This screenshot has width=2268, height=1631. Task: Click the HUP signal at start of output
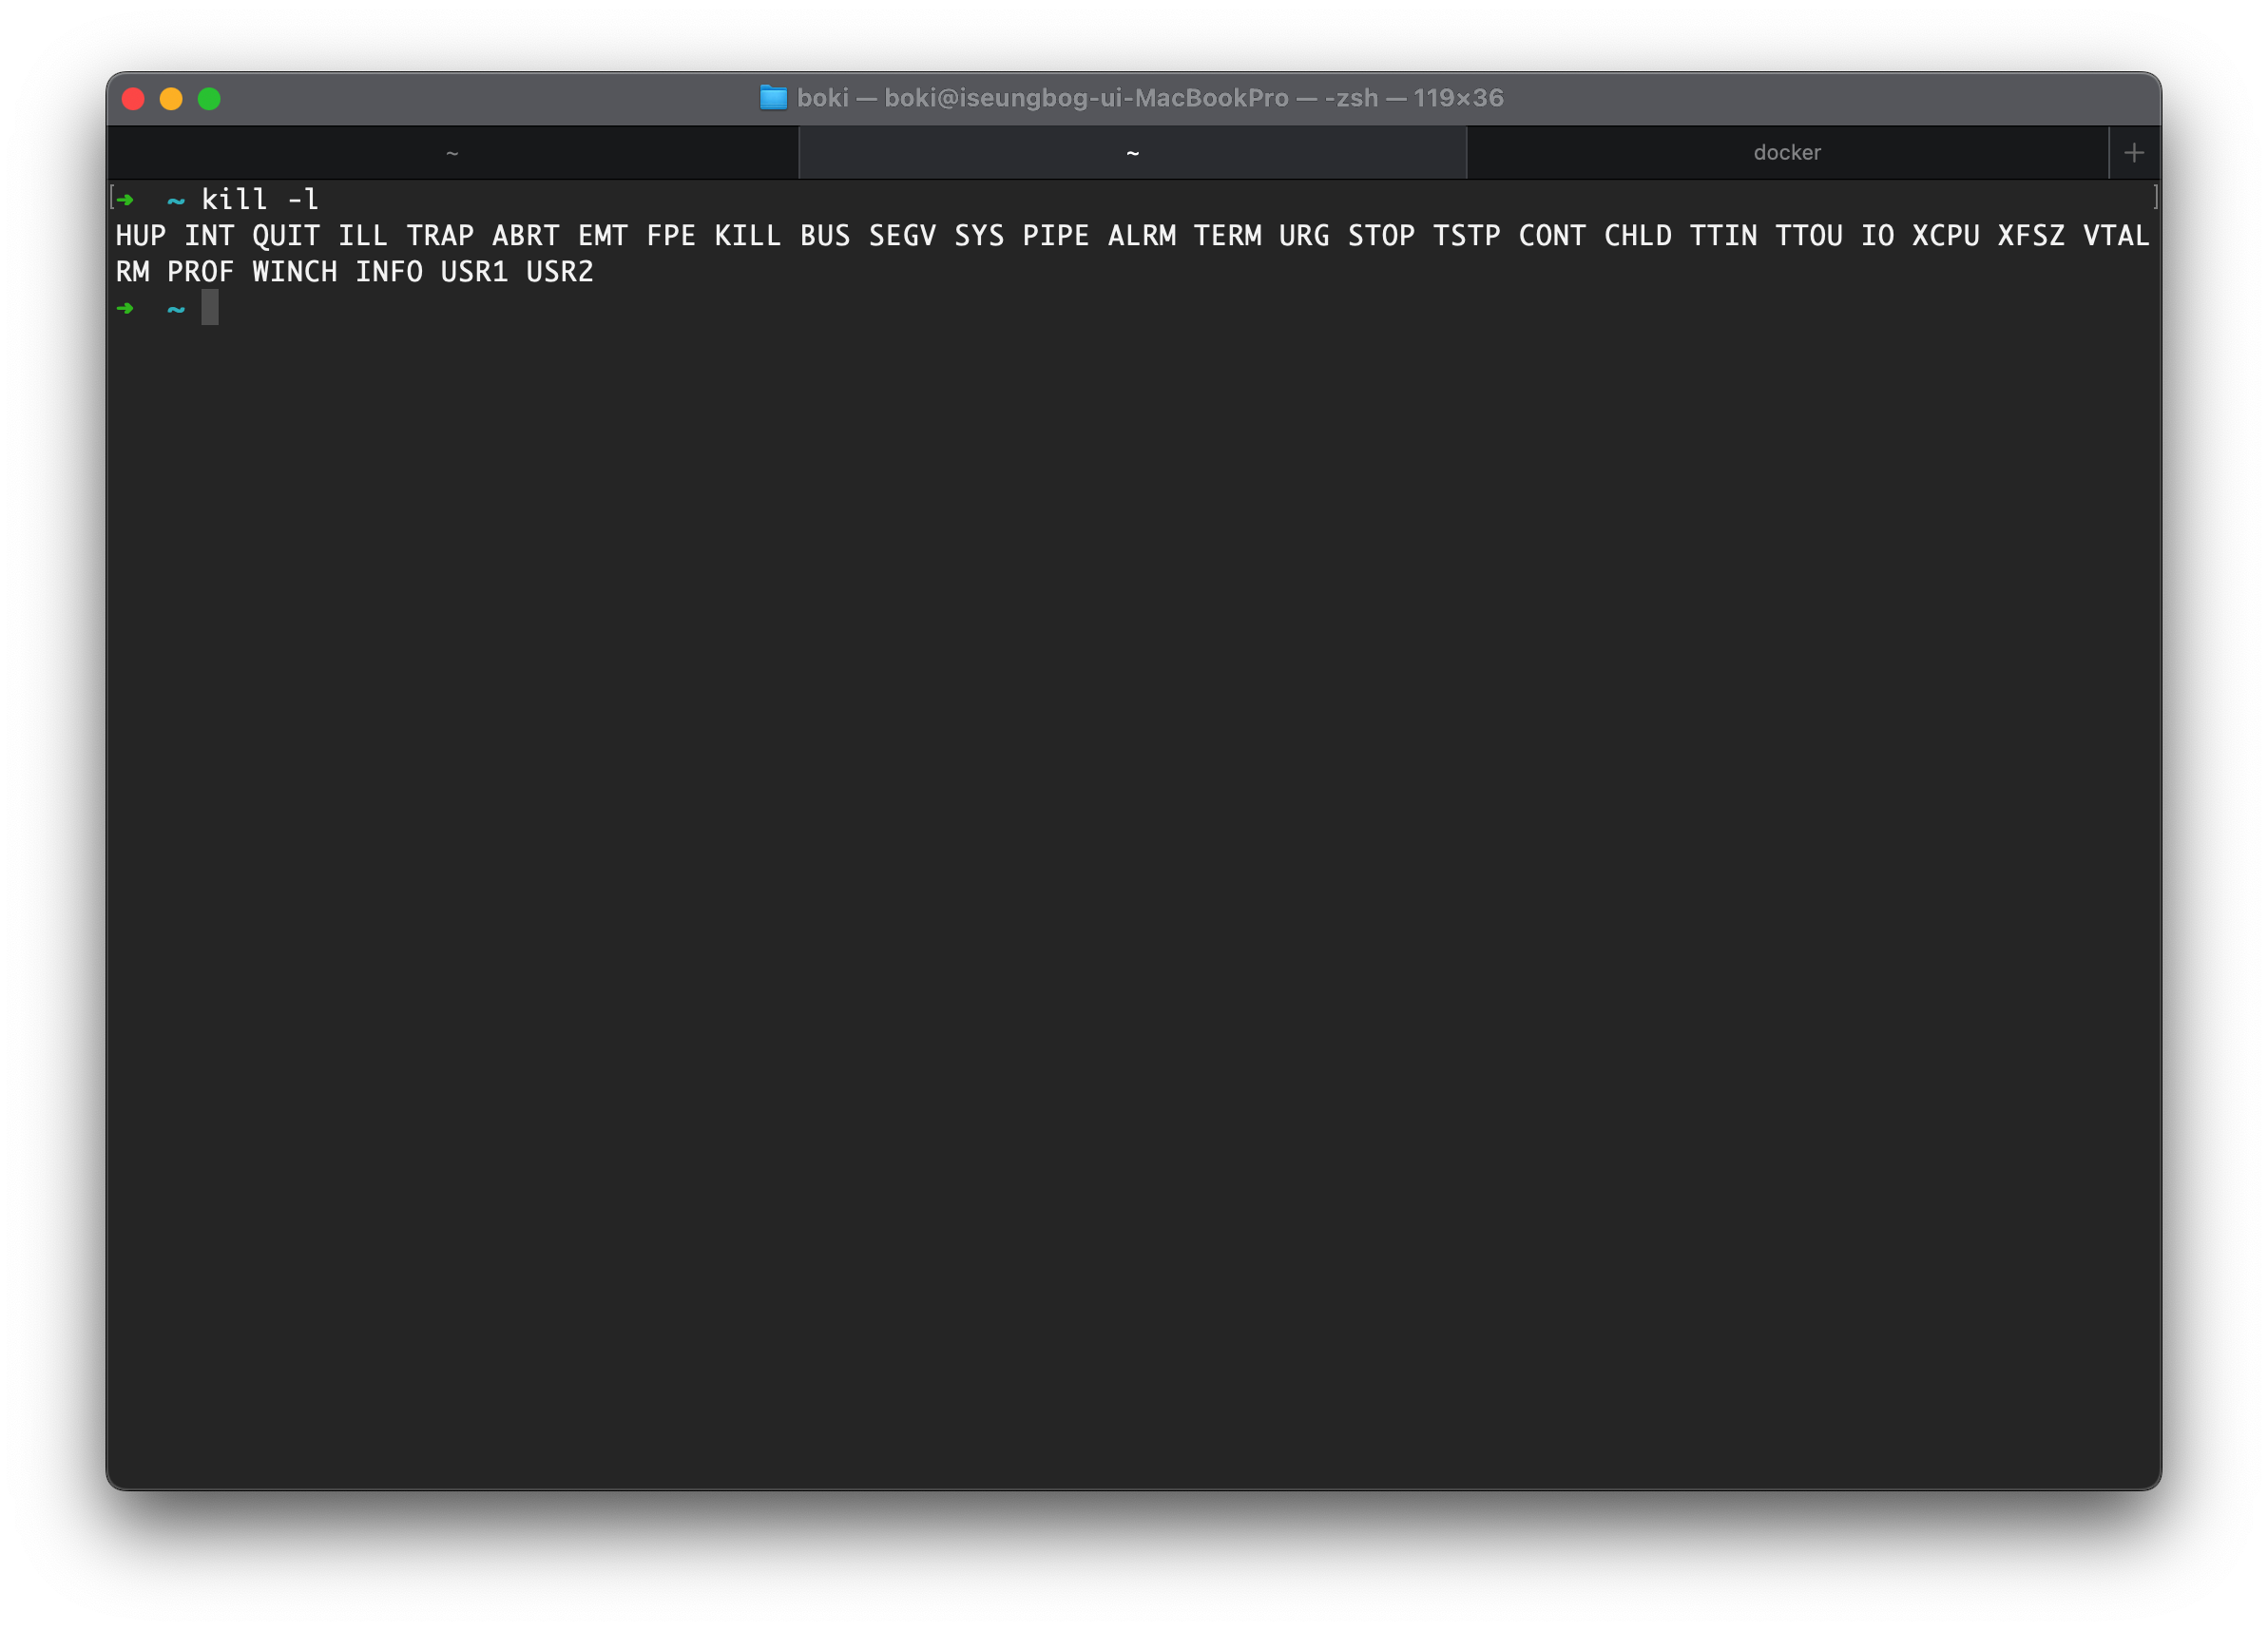click(140, 236)
